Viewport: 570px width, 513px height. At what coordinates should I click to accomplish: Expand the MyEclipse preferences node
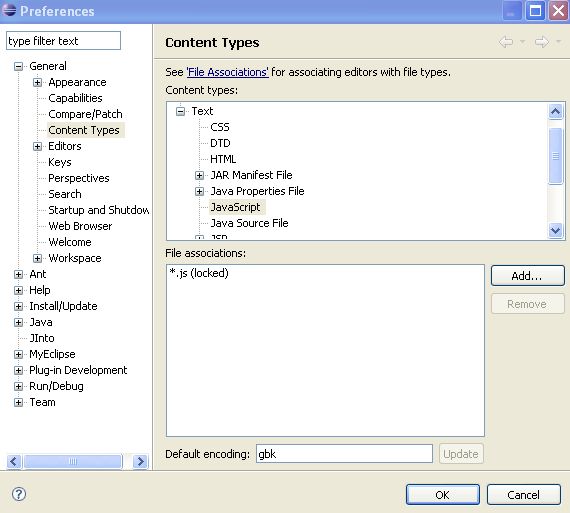18,354
